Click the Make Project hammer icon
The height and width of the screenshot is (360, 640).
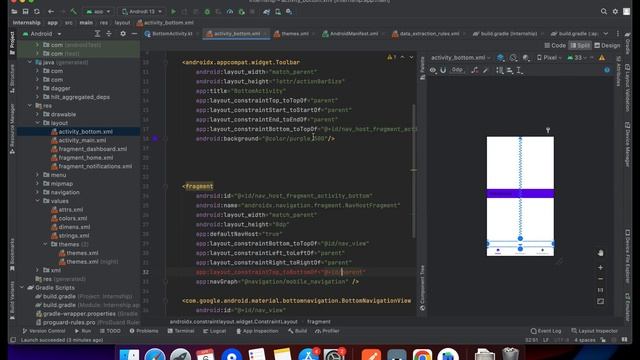pyautogui.click(x=74, y=12)
